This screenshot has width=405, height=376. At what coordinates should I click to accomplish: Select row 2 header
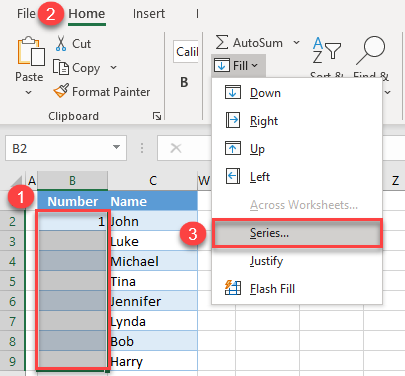pos(12,221)
